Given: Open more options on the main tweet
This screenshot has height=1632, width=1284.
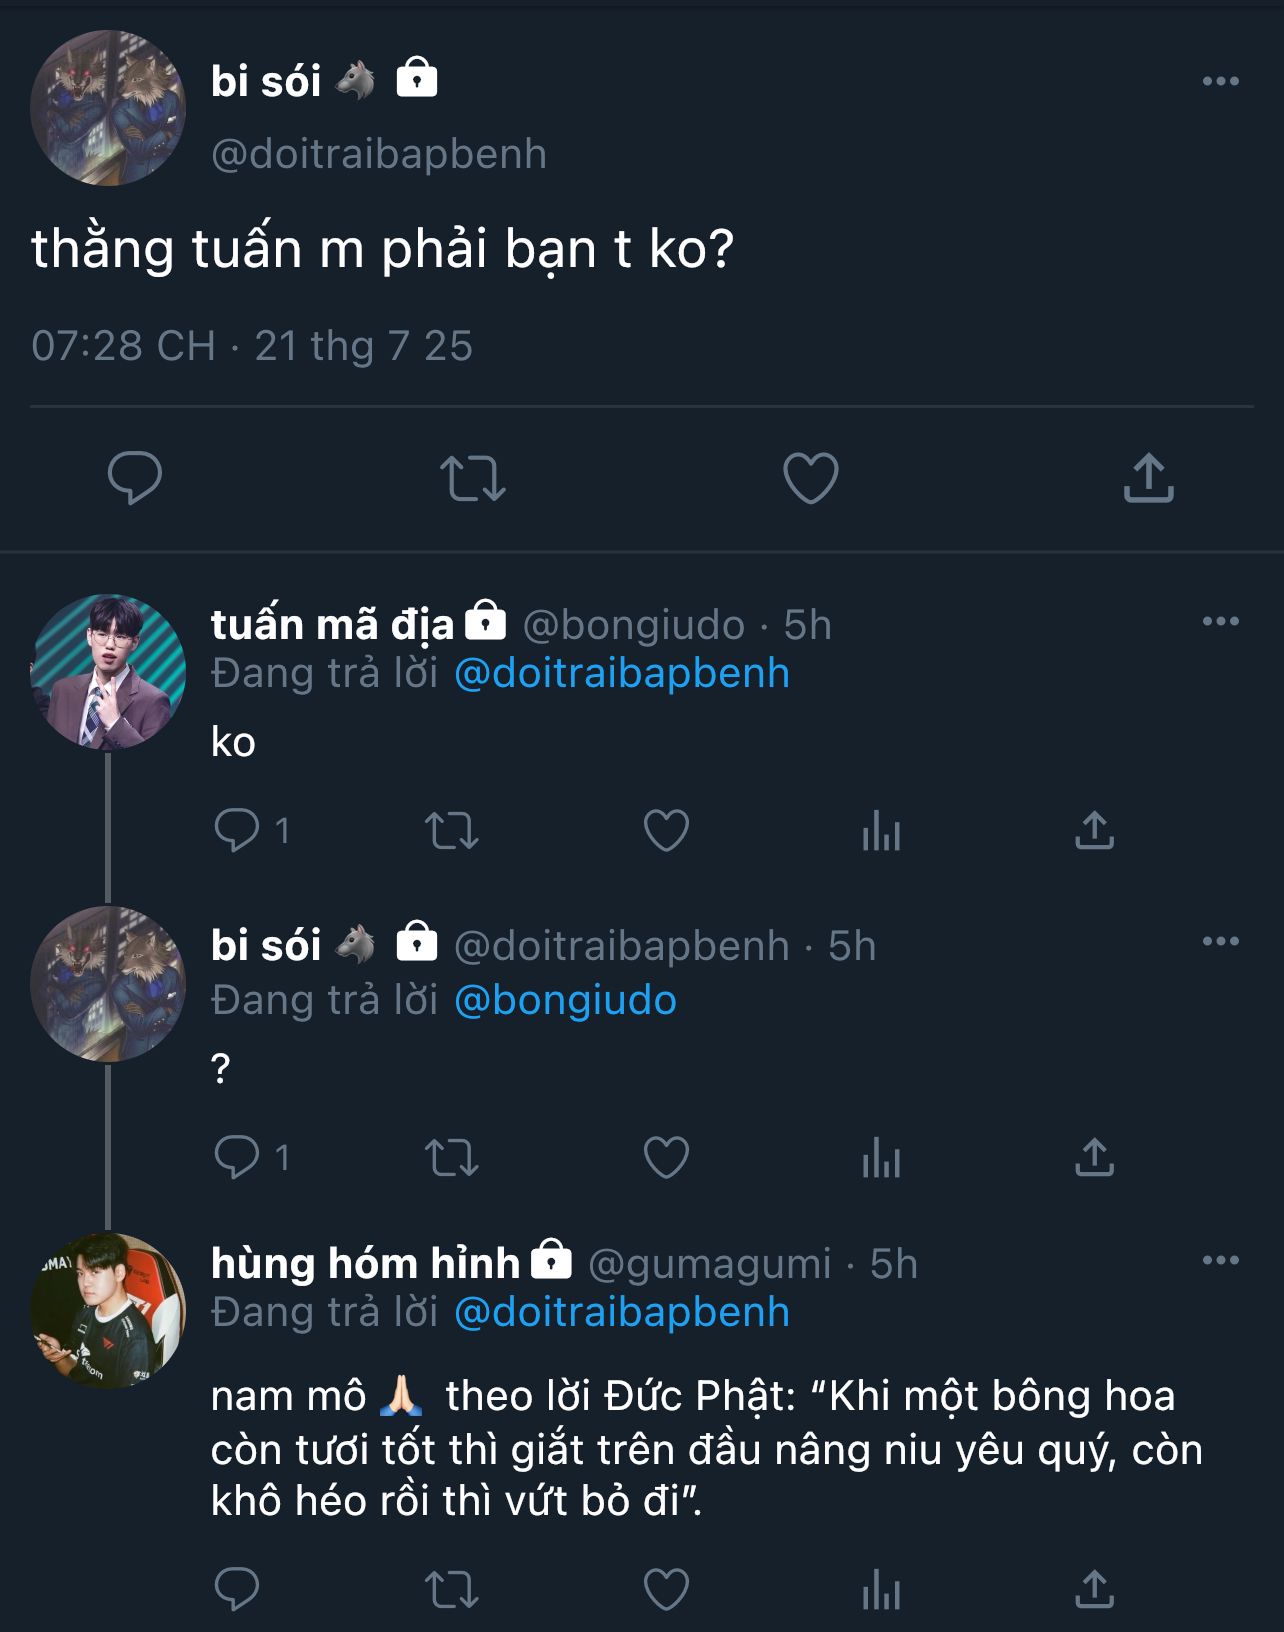Looking at the screenshot, I should (x=1220, y=81).
